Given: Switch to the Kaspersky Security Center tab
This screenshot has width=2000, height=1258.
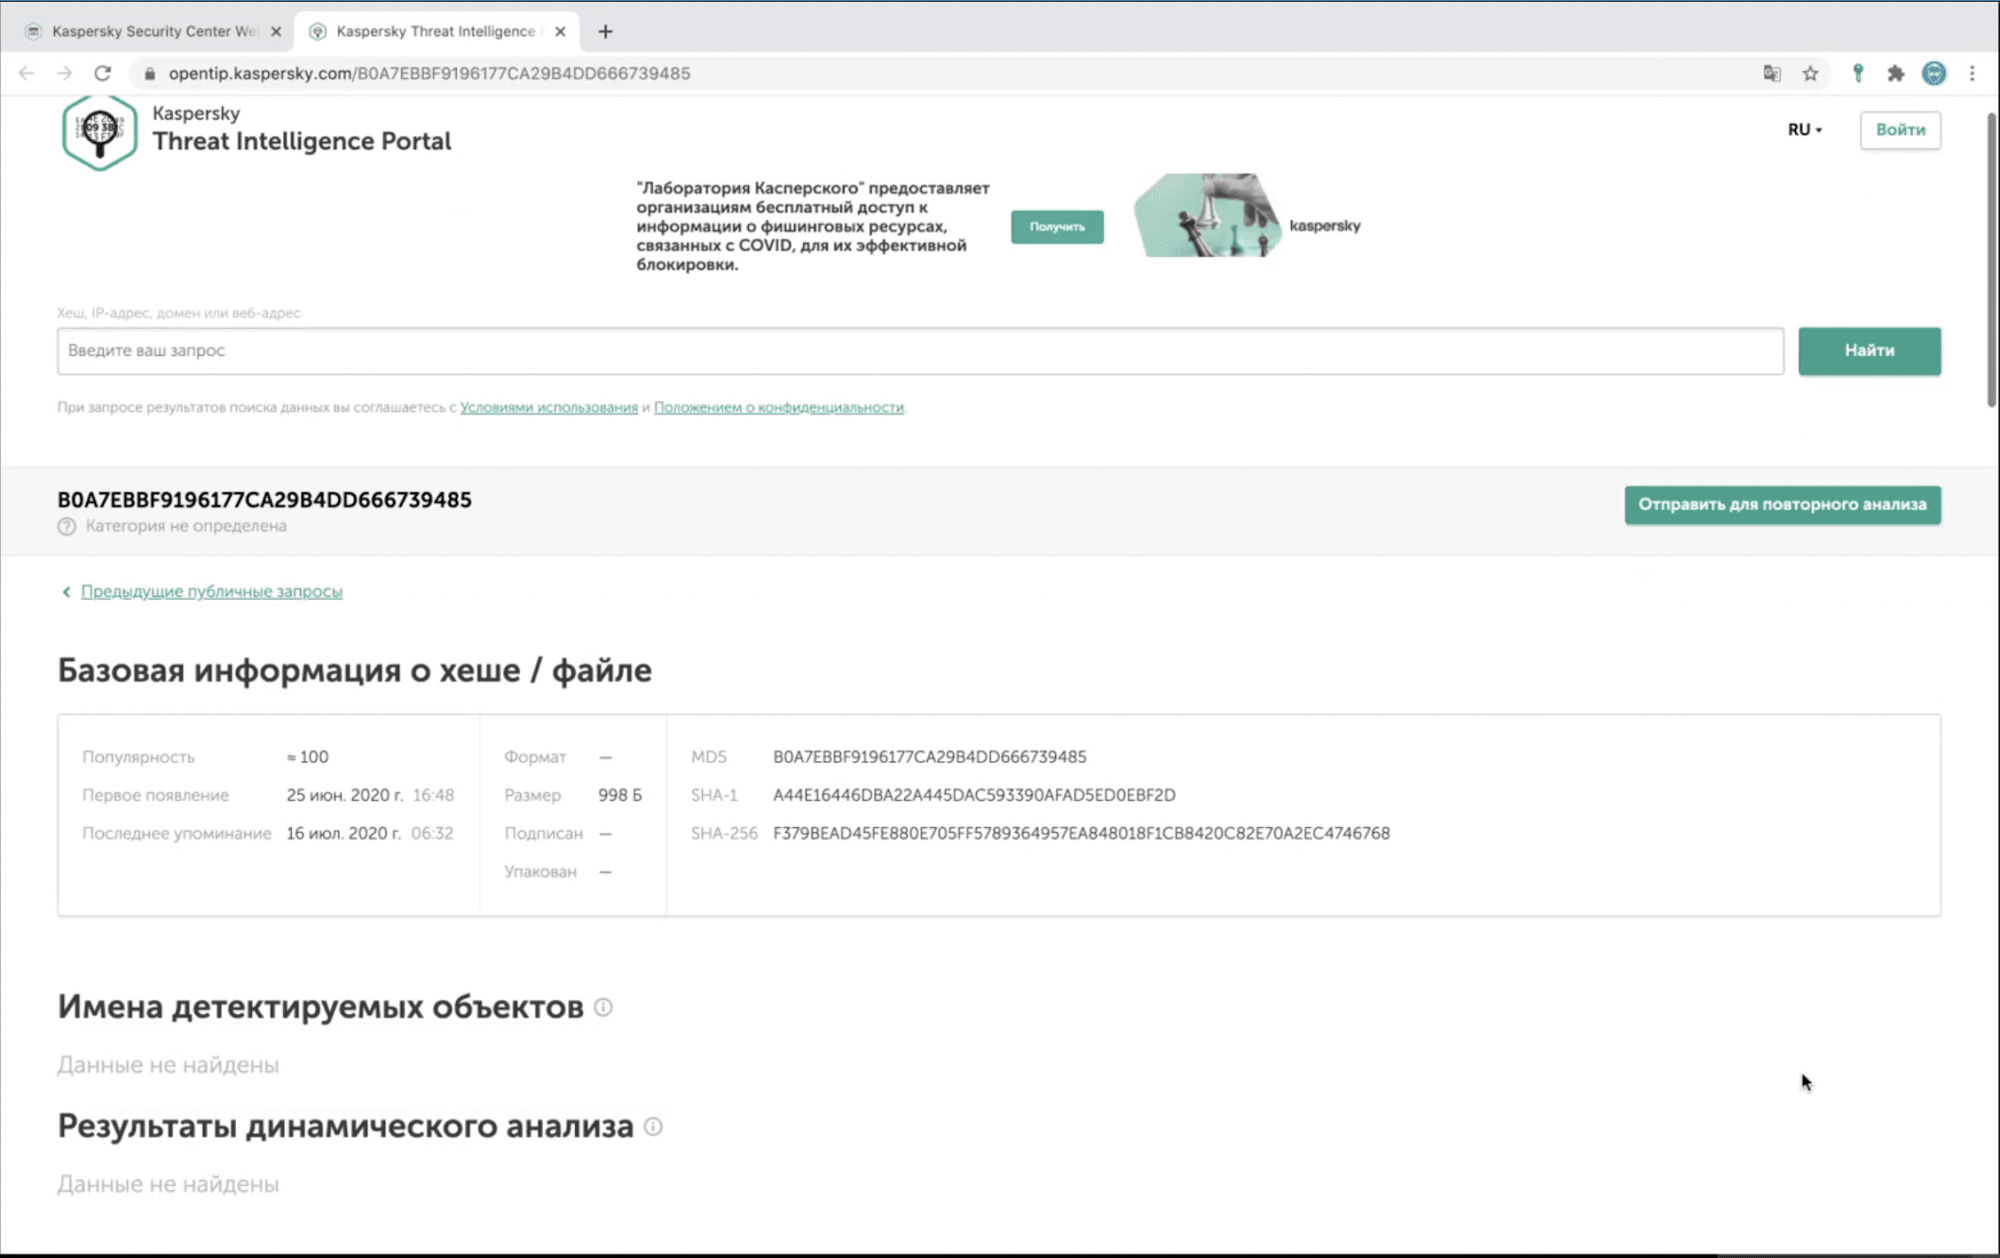Looking at the screenshot, I should coord(150,31).
